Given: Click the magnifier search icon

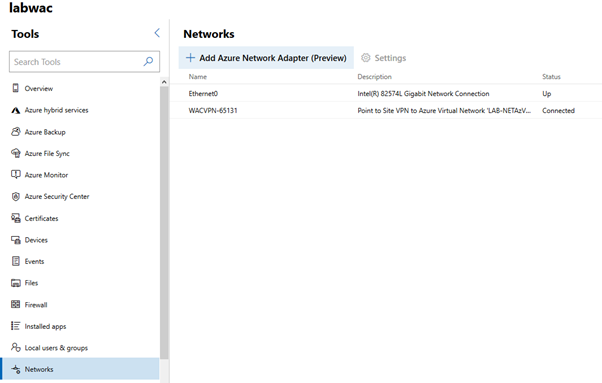Looking at the screenshot, I should tap(148, 61).
